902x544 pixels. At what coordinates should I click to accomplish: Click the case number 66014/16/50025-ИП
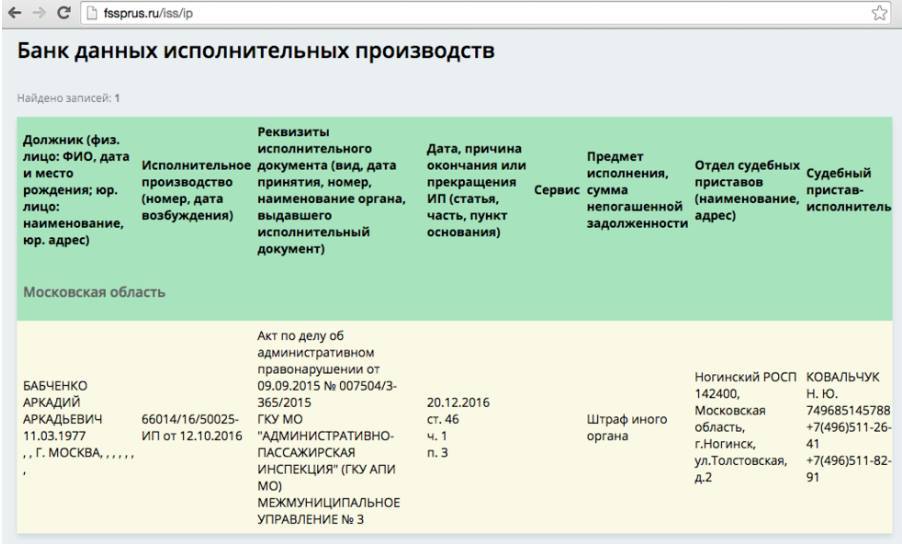coord(191,426)
